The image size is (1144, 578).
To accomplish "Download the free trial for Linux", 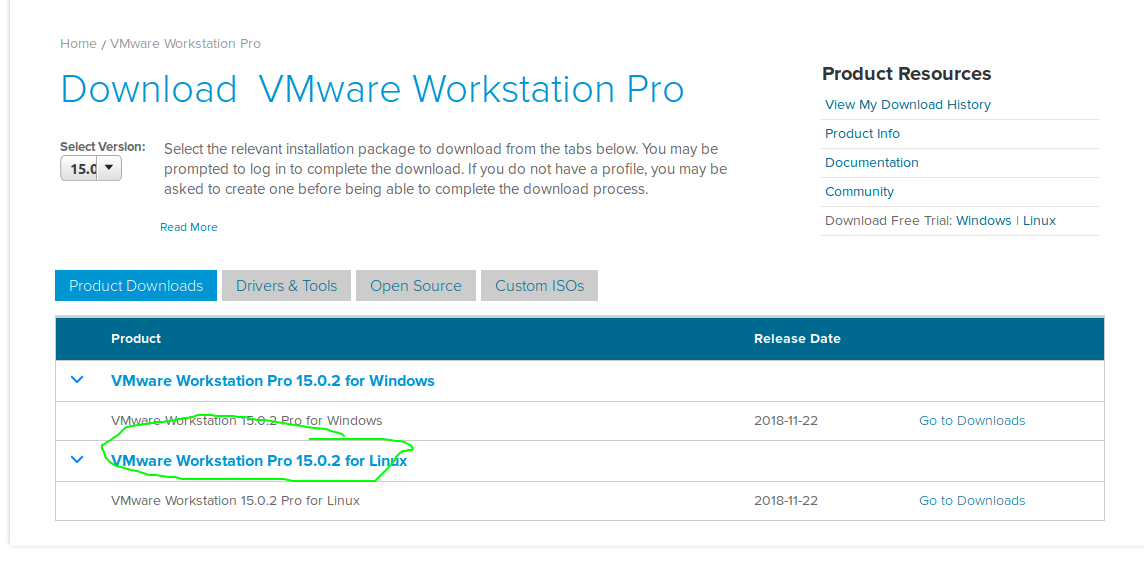I will point(1039,220).
